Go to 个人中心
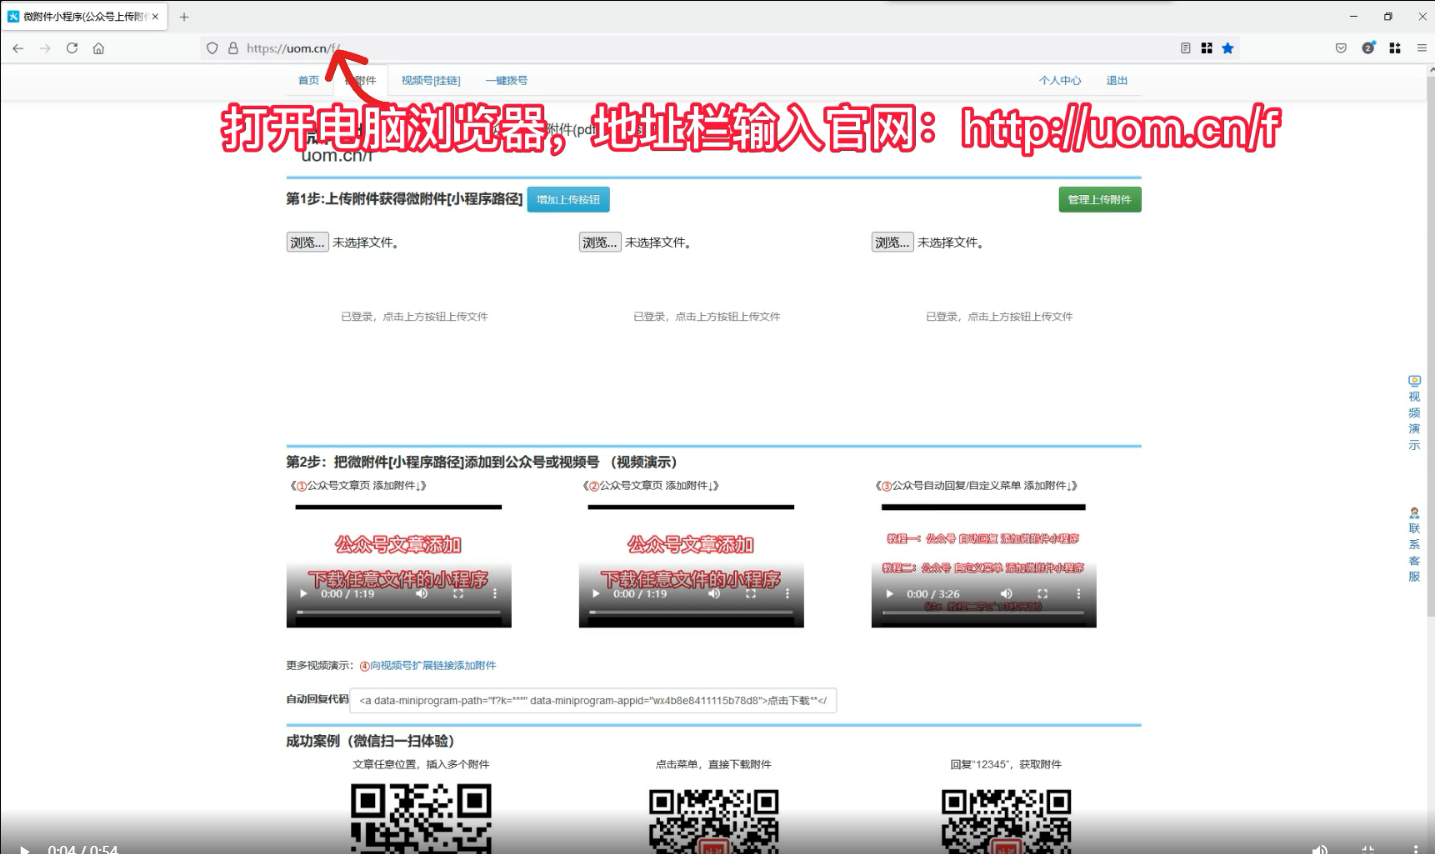Image resolution: width=1435 pixels, height=854 pixels. tap(1060, 81)
